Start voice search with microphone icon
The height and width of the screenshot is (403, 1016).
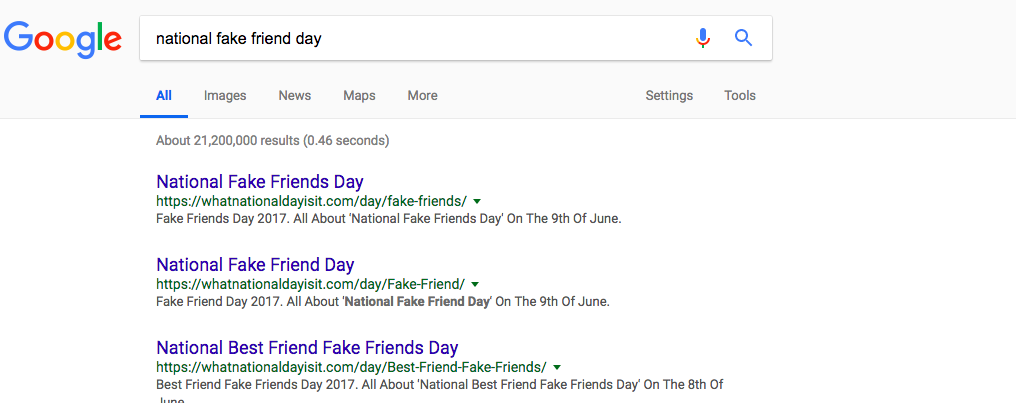(x=702, y=38)
